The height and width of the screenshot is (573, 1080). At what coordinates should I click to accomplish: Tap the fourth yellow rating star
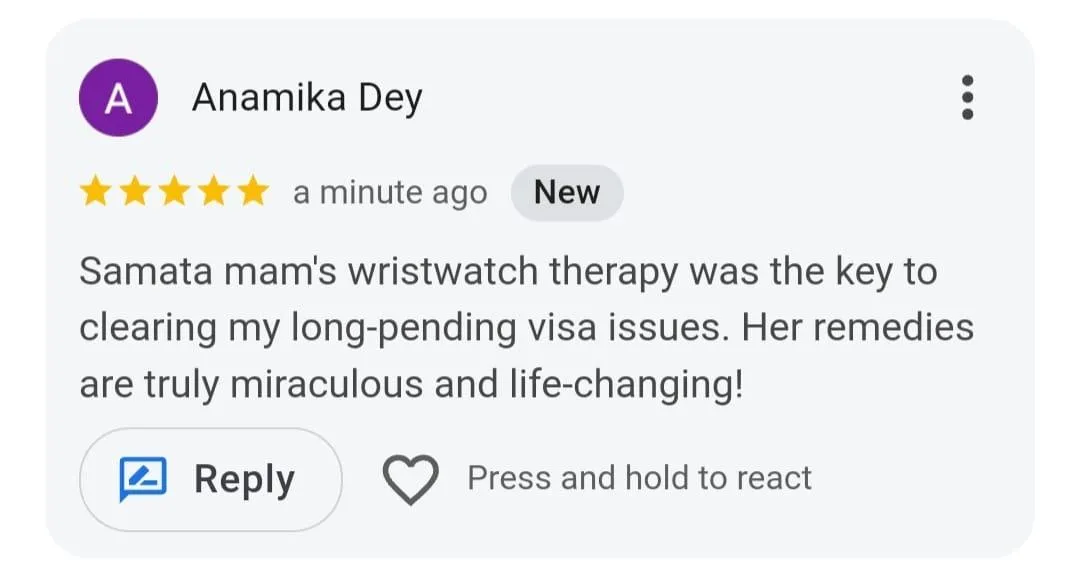(x=213, y=191)
